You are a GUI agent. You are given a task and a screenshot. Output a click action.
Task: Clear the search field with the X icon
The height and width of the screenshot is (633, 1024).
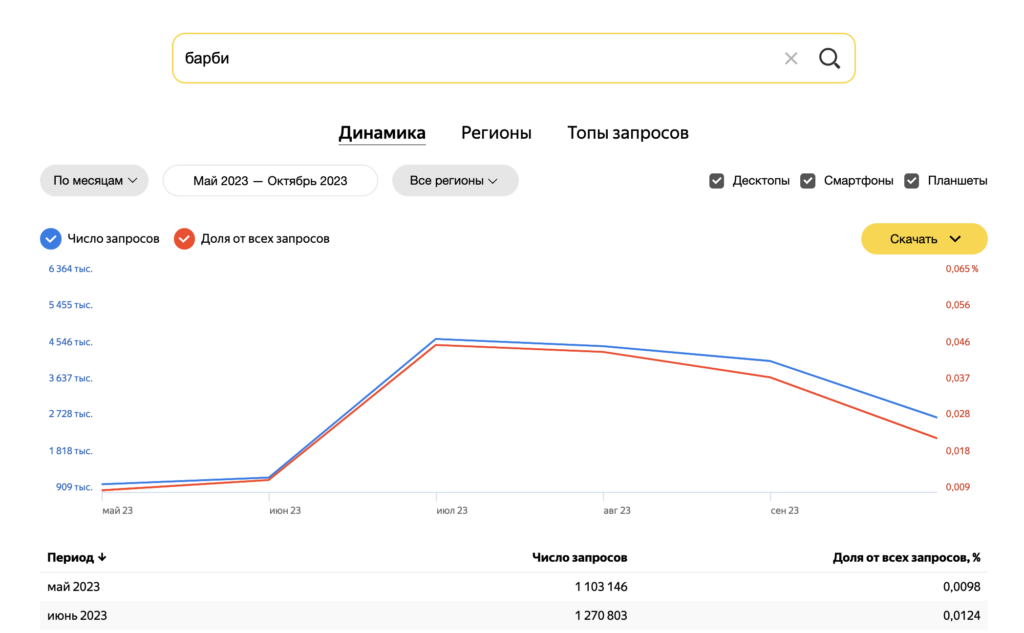coord(791,58)
